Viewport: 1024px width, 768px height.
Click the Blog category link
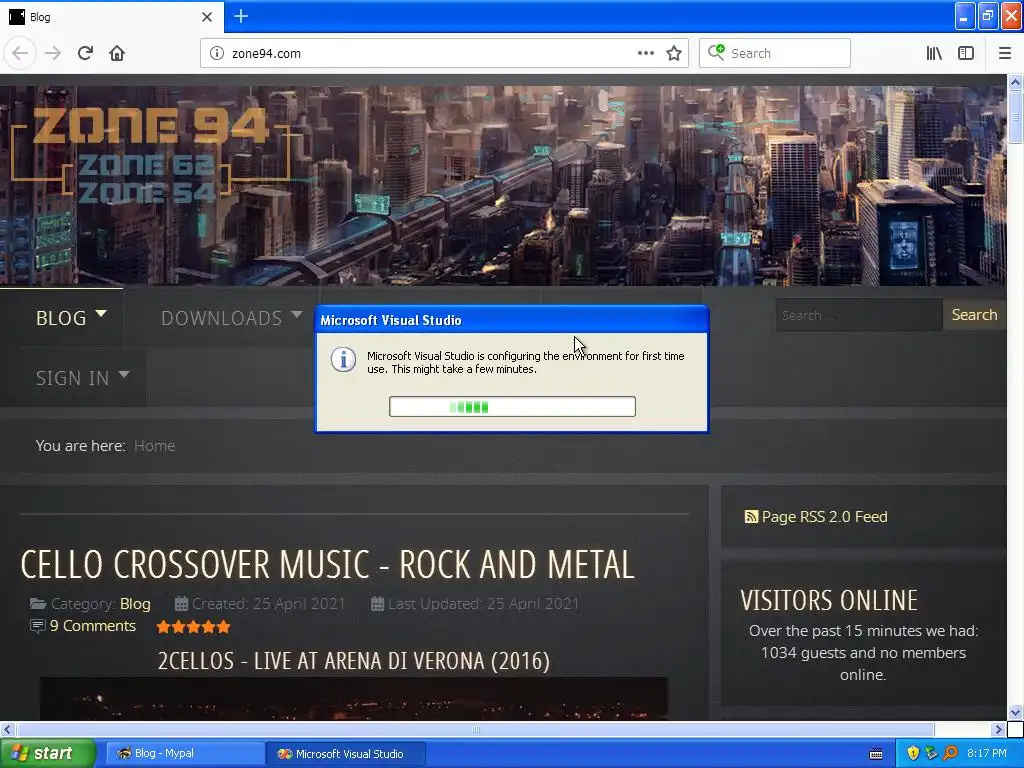click(135, 603)
